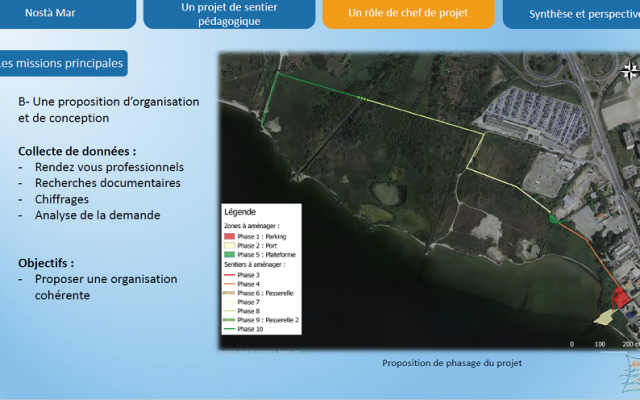Switch to Un projet de sentier pédagogique tab

click(x=230, y=13)
